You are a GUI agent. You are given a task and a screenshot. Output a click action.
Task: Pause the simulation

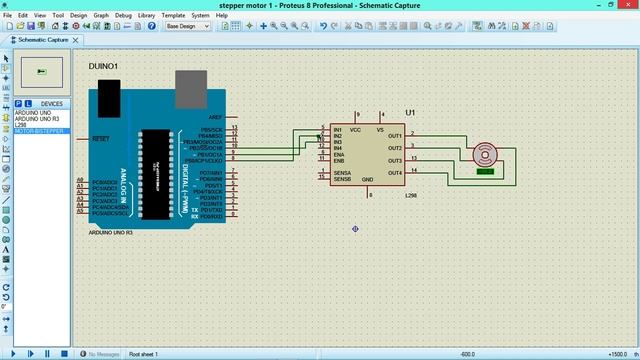[x=47, y=354]
